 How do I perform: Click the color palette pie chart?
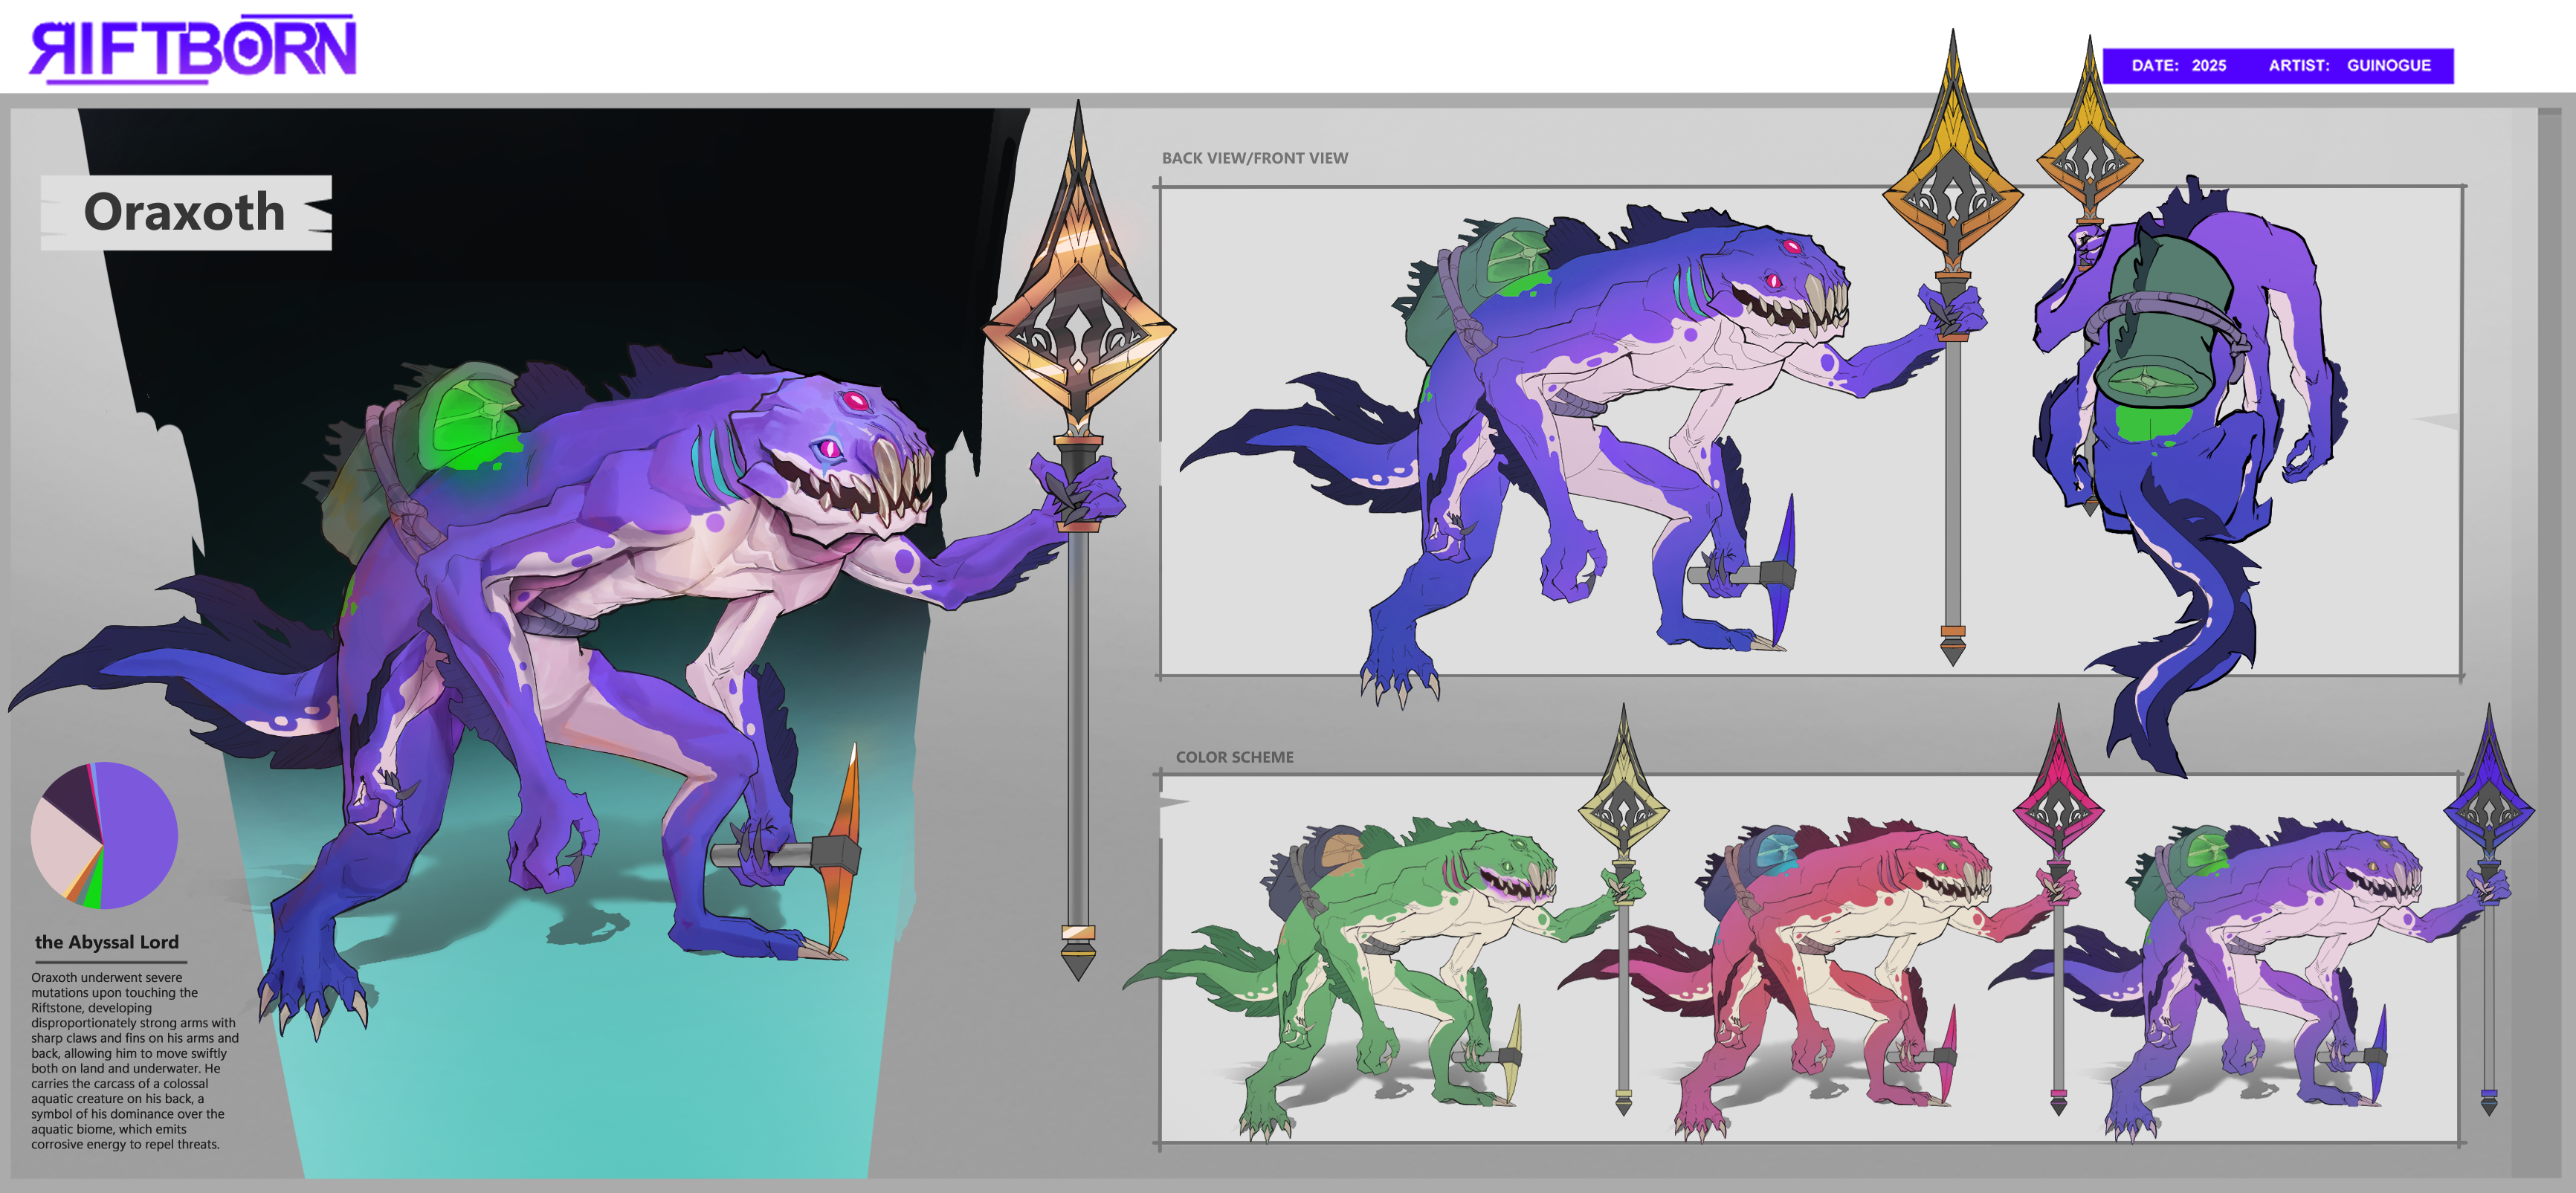pos(104,835)
